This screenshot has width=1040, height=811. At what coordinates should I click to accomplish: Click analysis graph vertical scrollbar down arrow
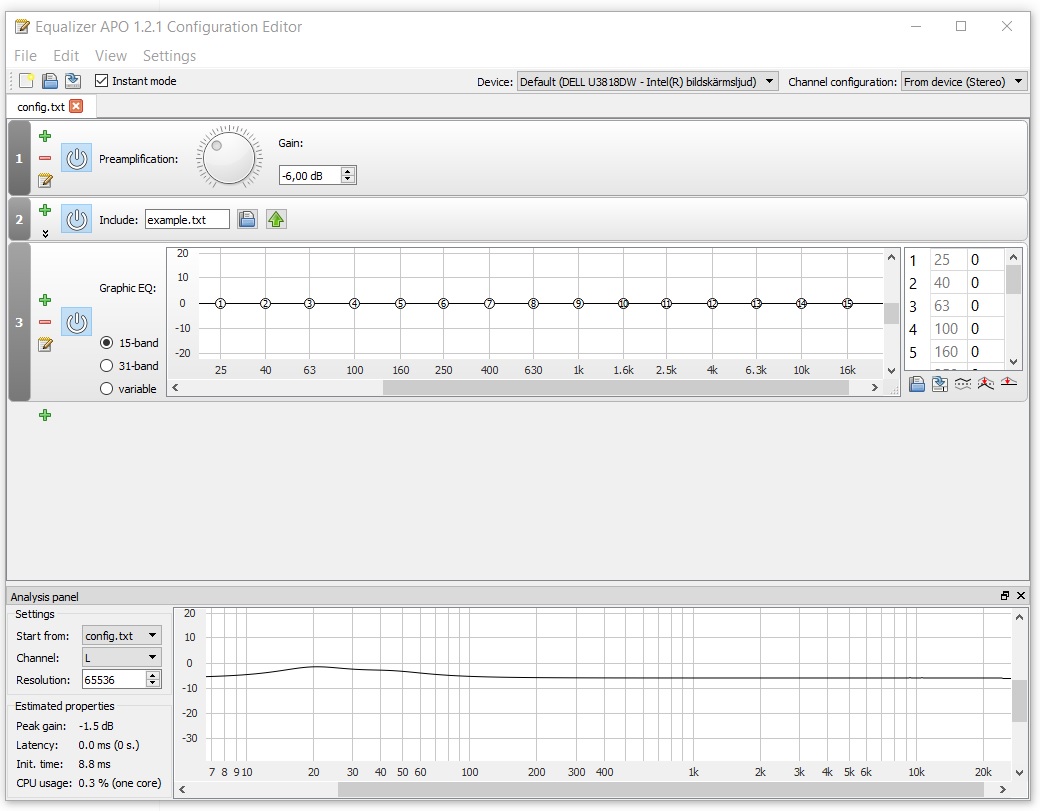coord(1019,772)
